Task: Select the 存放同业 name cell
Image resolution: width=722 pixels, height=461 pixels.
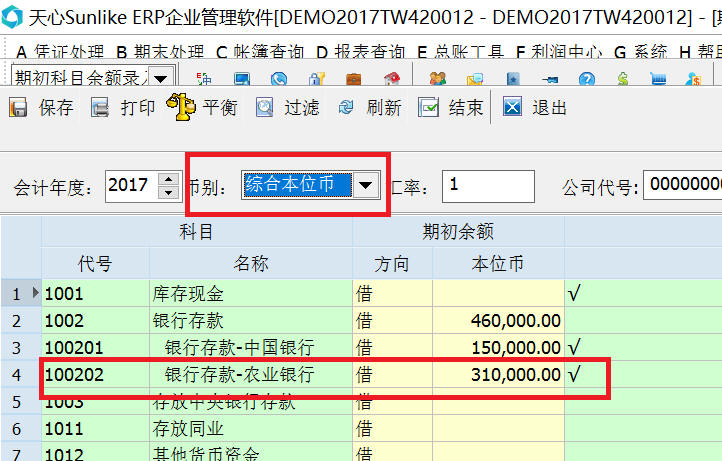Action: [251, 429]
